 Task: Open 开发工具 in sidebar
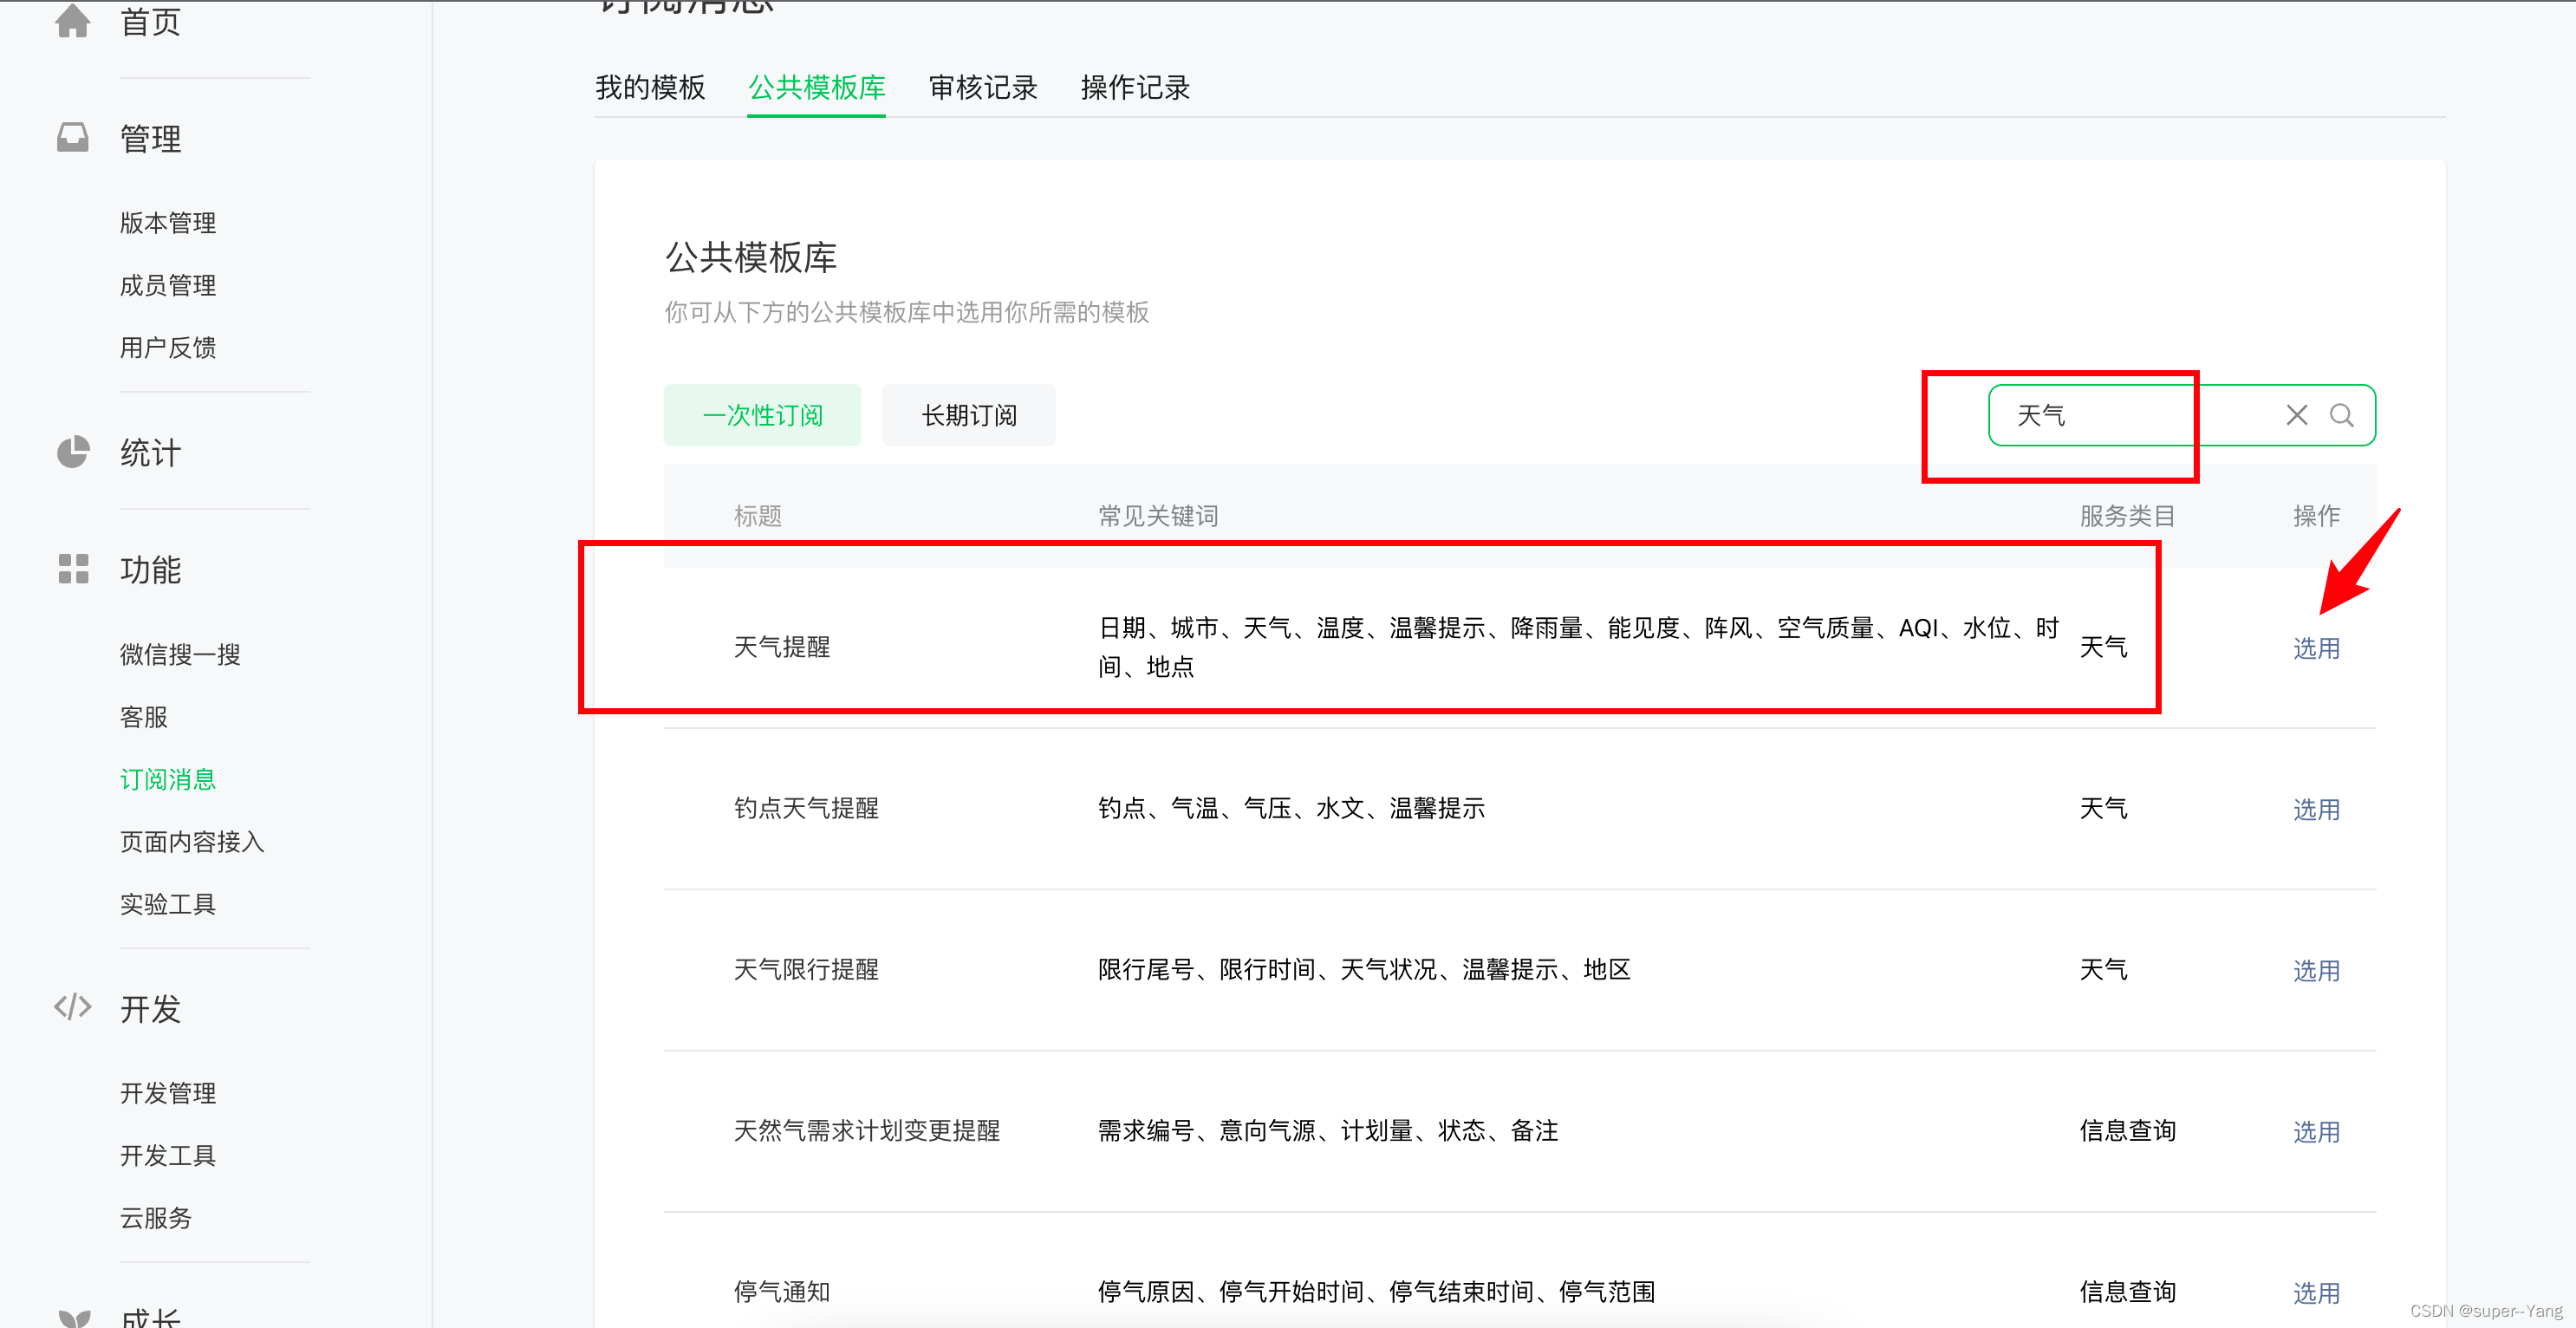pos(168,1155)
